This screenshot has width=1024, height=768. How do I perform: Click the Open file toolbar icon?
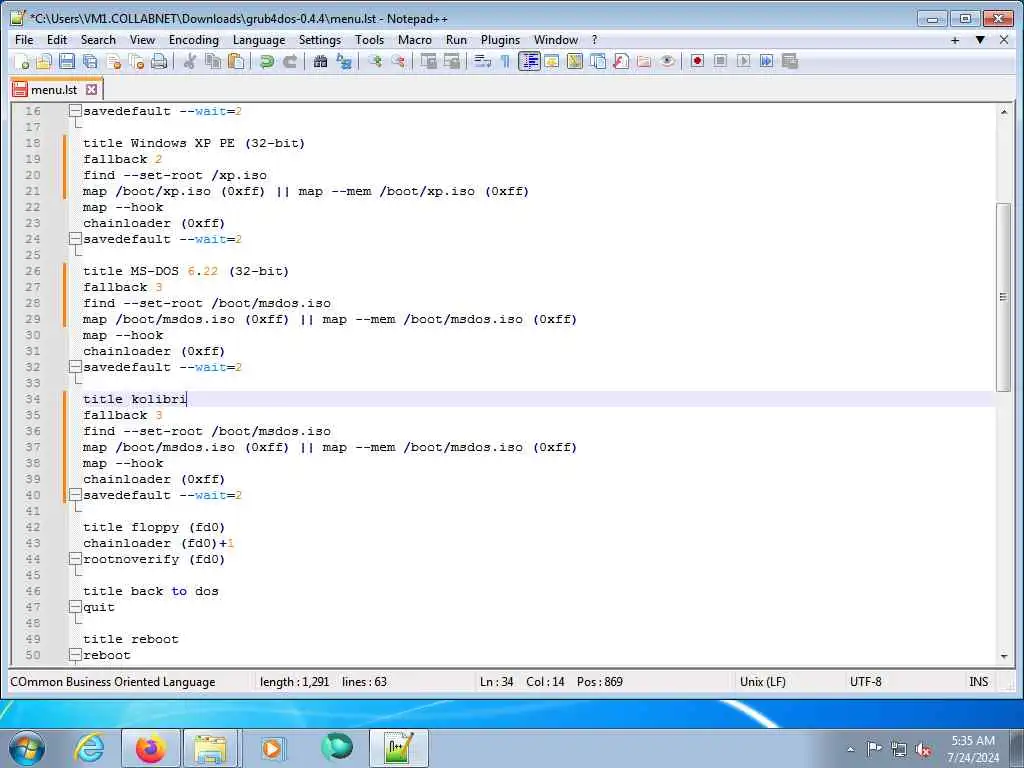44,61
